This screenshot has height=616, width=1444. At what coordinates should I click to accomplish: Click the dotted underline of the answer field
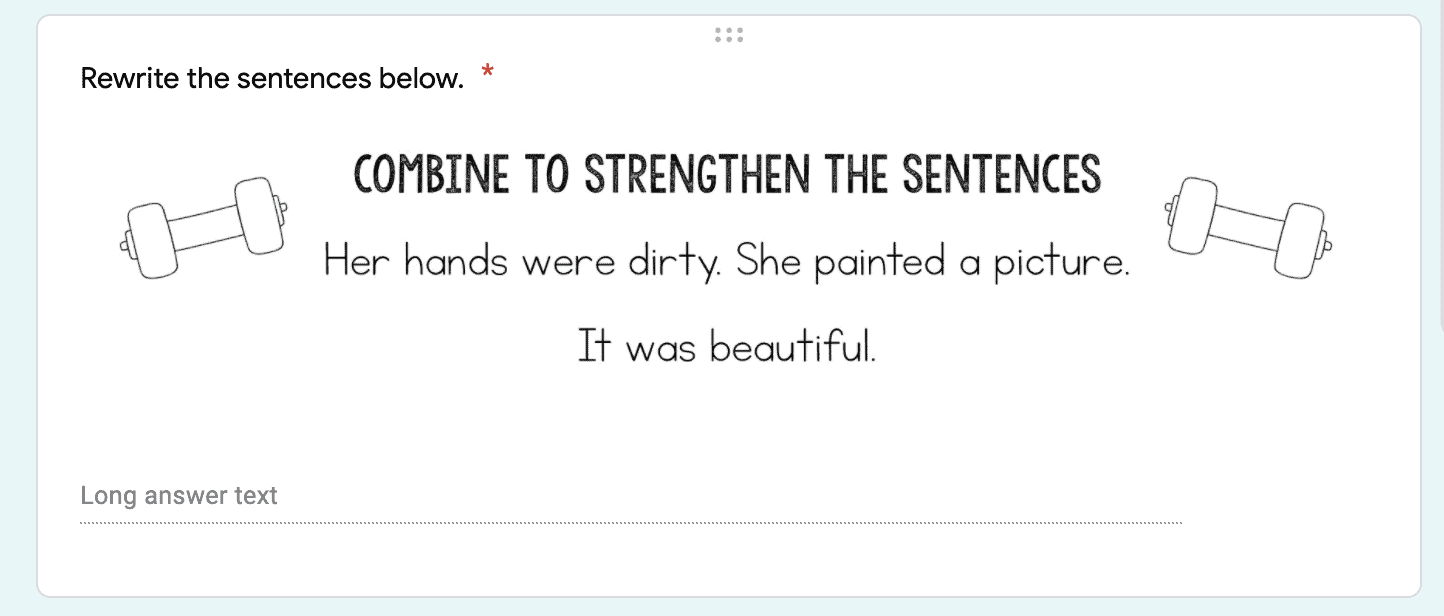pyautogui.click(x=631, y=523)
